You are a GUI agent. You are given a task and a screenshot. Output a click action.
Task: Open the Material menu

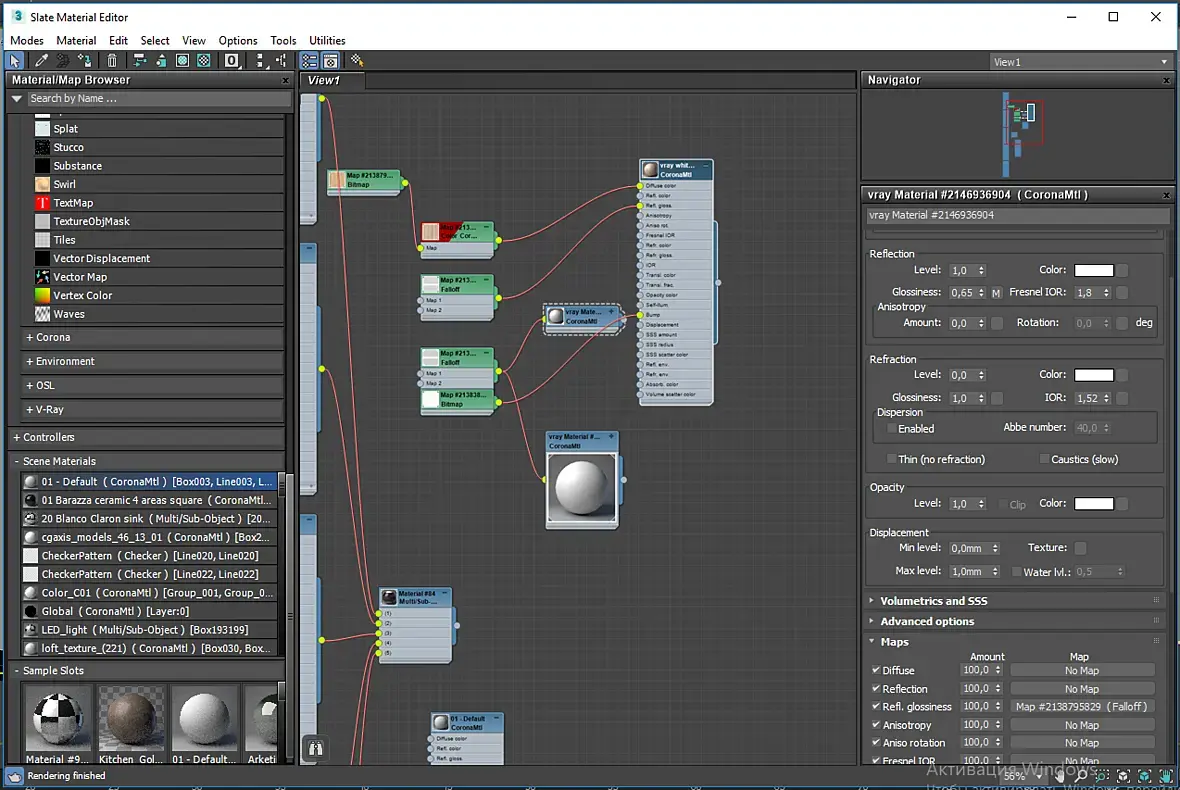76,41
